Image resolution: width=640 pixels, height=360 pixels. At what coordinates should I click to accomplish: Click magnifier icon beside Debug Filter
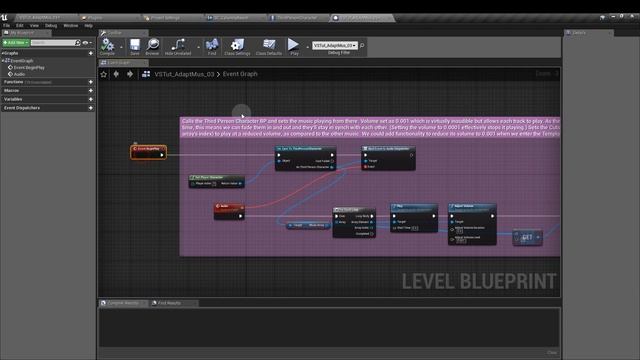pyautogui.click(x=362, y=45)
